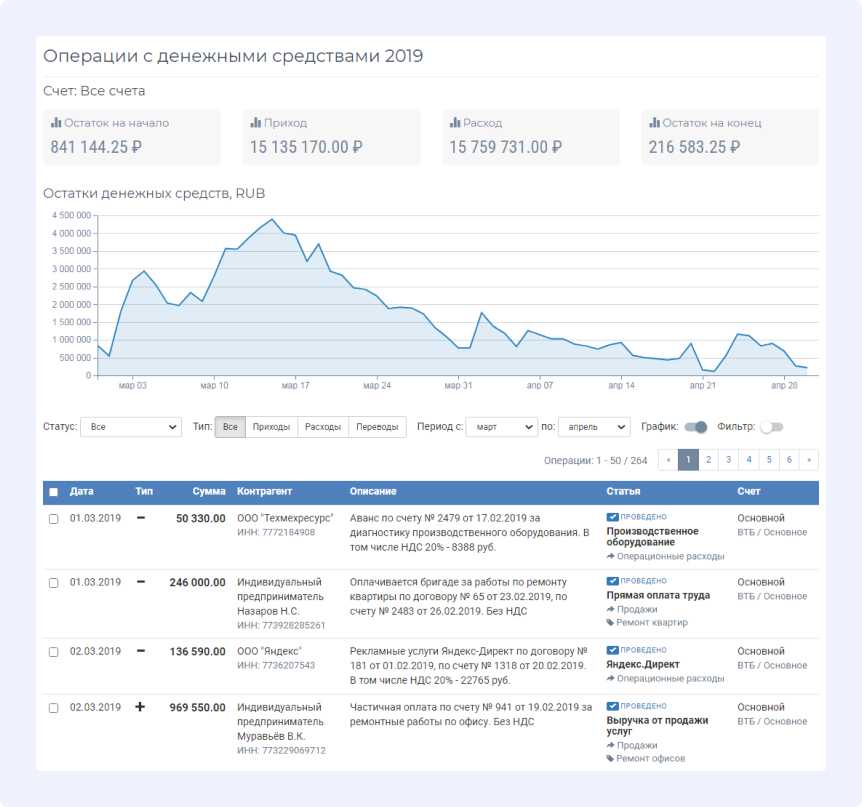This screenshot has height=807, width=862.
Task: Go to page 3 of operations
Action: [728, 460]
